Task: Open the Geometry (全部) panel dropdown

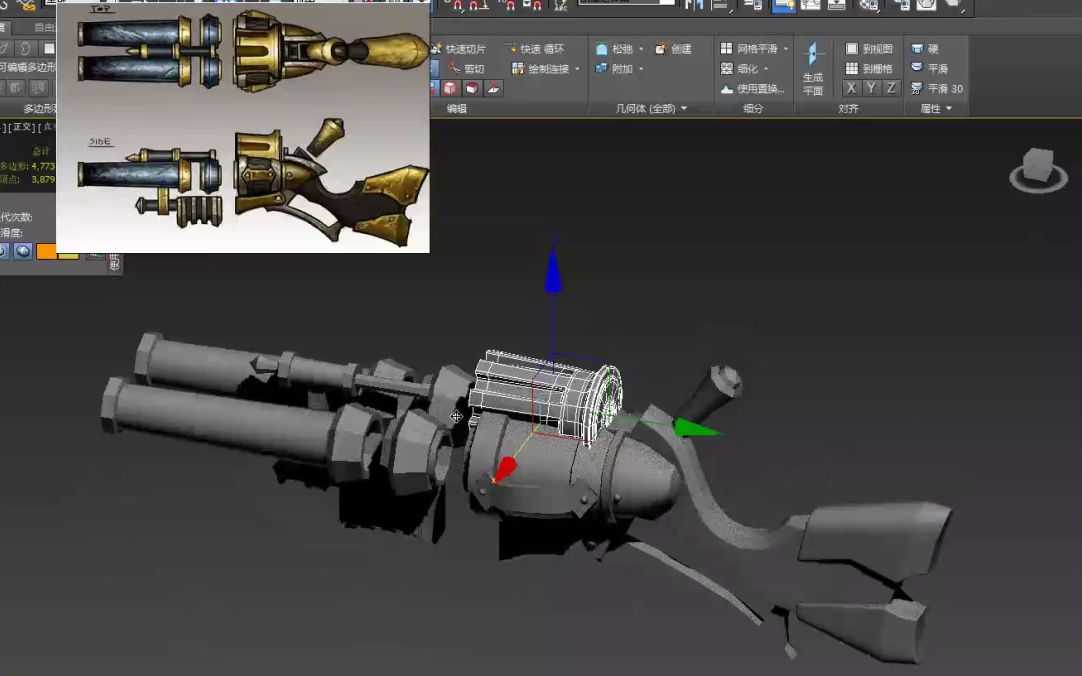Action: (x=684, y=106)
